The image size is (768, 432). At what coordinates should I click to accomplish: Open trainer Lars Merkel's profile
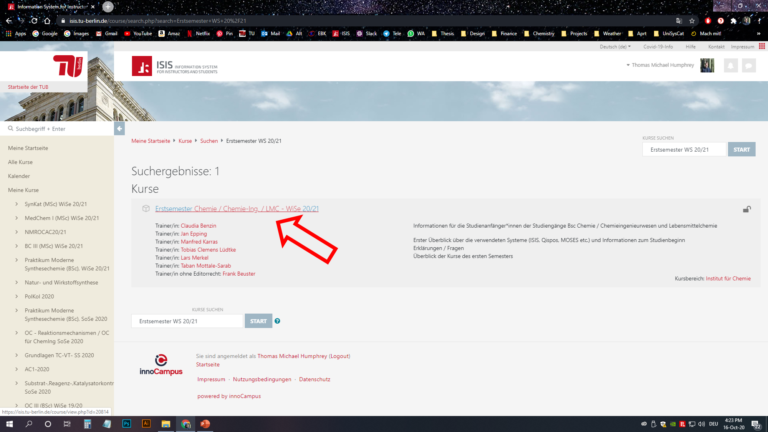[194, 258]
